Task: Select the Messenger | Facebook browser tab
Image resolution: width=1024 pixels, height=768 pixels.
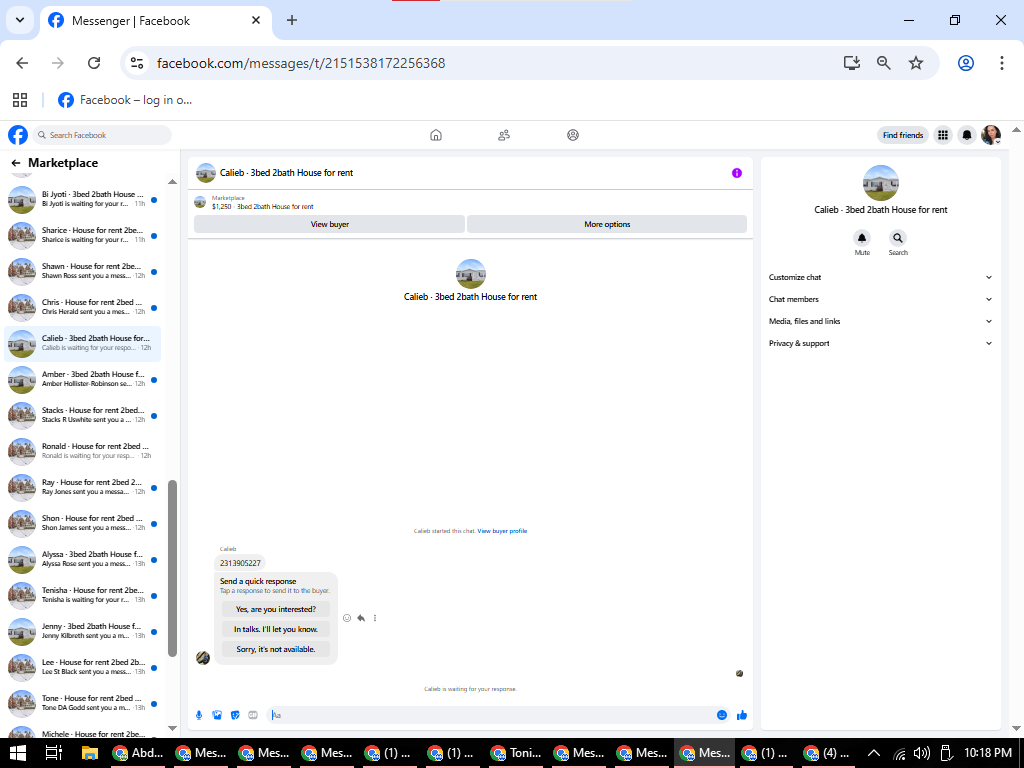Action: click(x=155, y=21)
